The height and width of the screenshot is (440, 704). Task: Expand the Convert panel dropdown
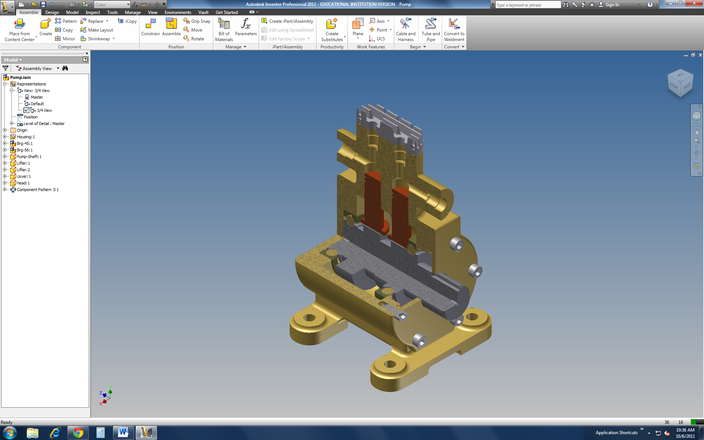click(x=463, y=47)
